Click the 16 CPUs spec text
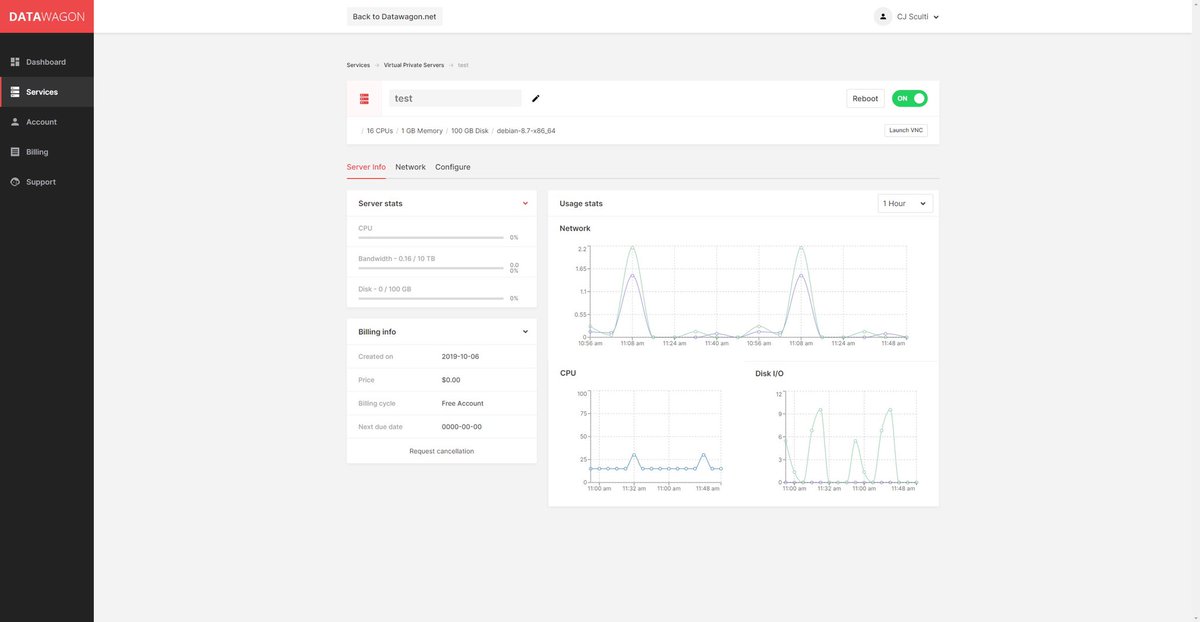 379,130
